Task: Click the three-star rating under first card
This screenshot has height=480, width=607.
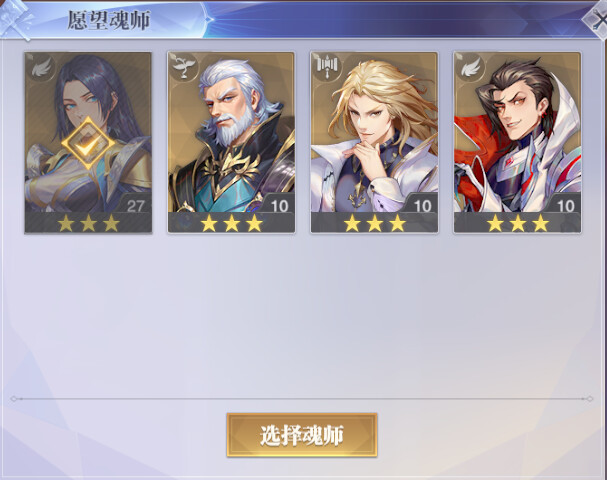Action: pos(89,223)
